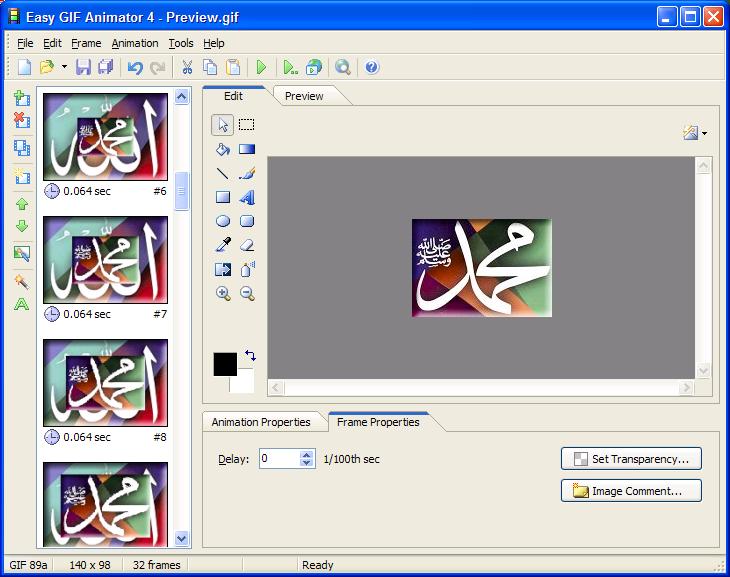The image size is (730, 577).
Task: Click the black foreground color swatch
Action: tap(225, 364)
